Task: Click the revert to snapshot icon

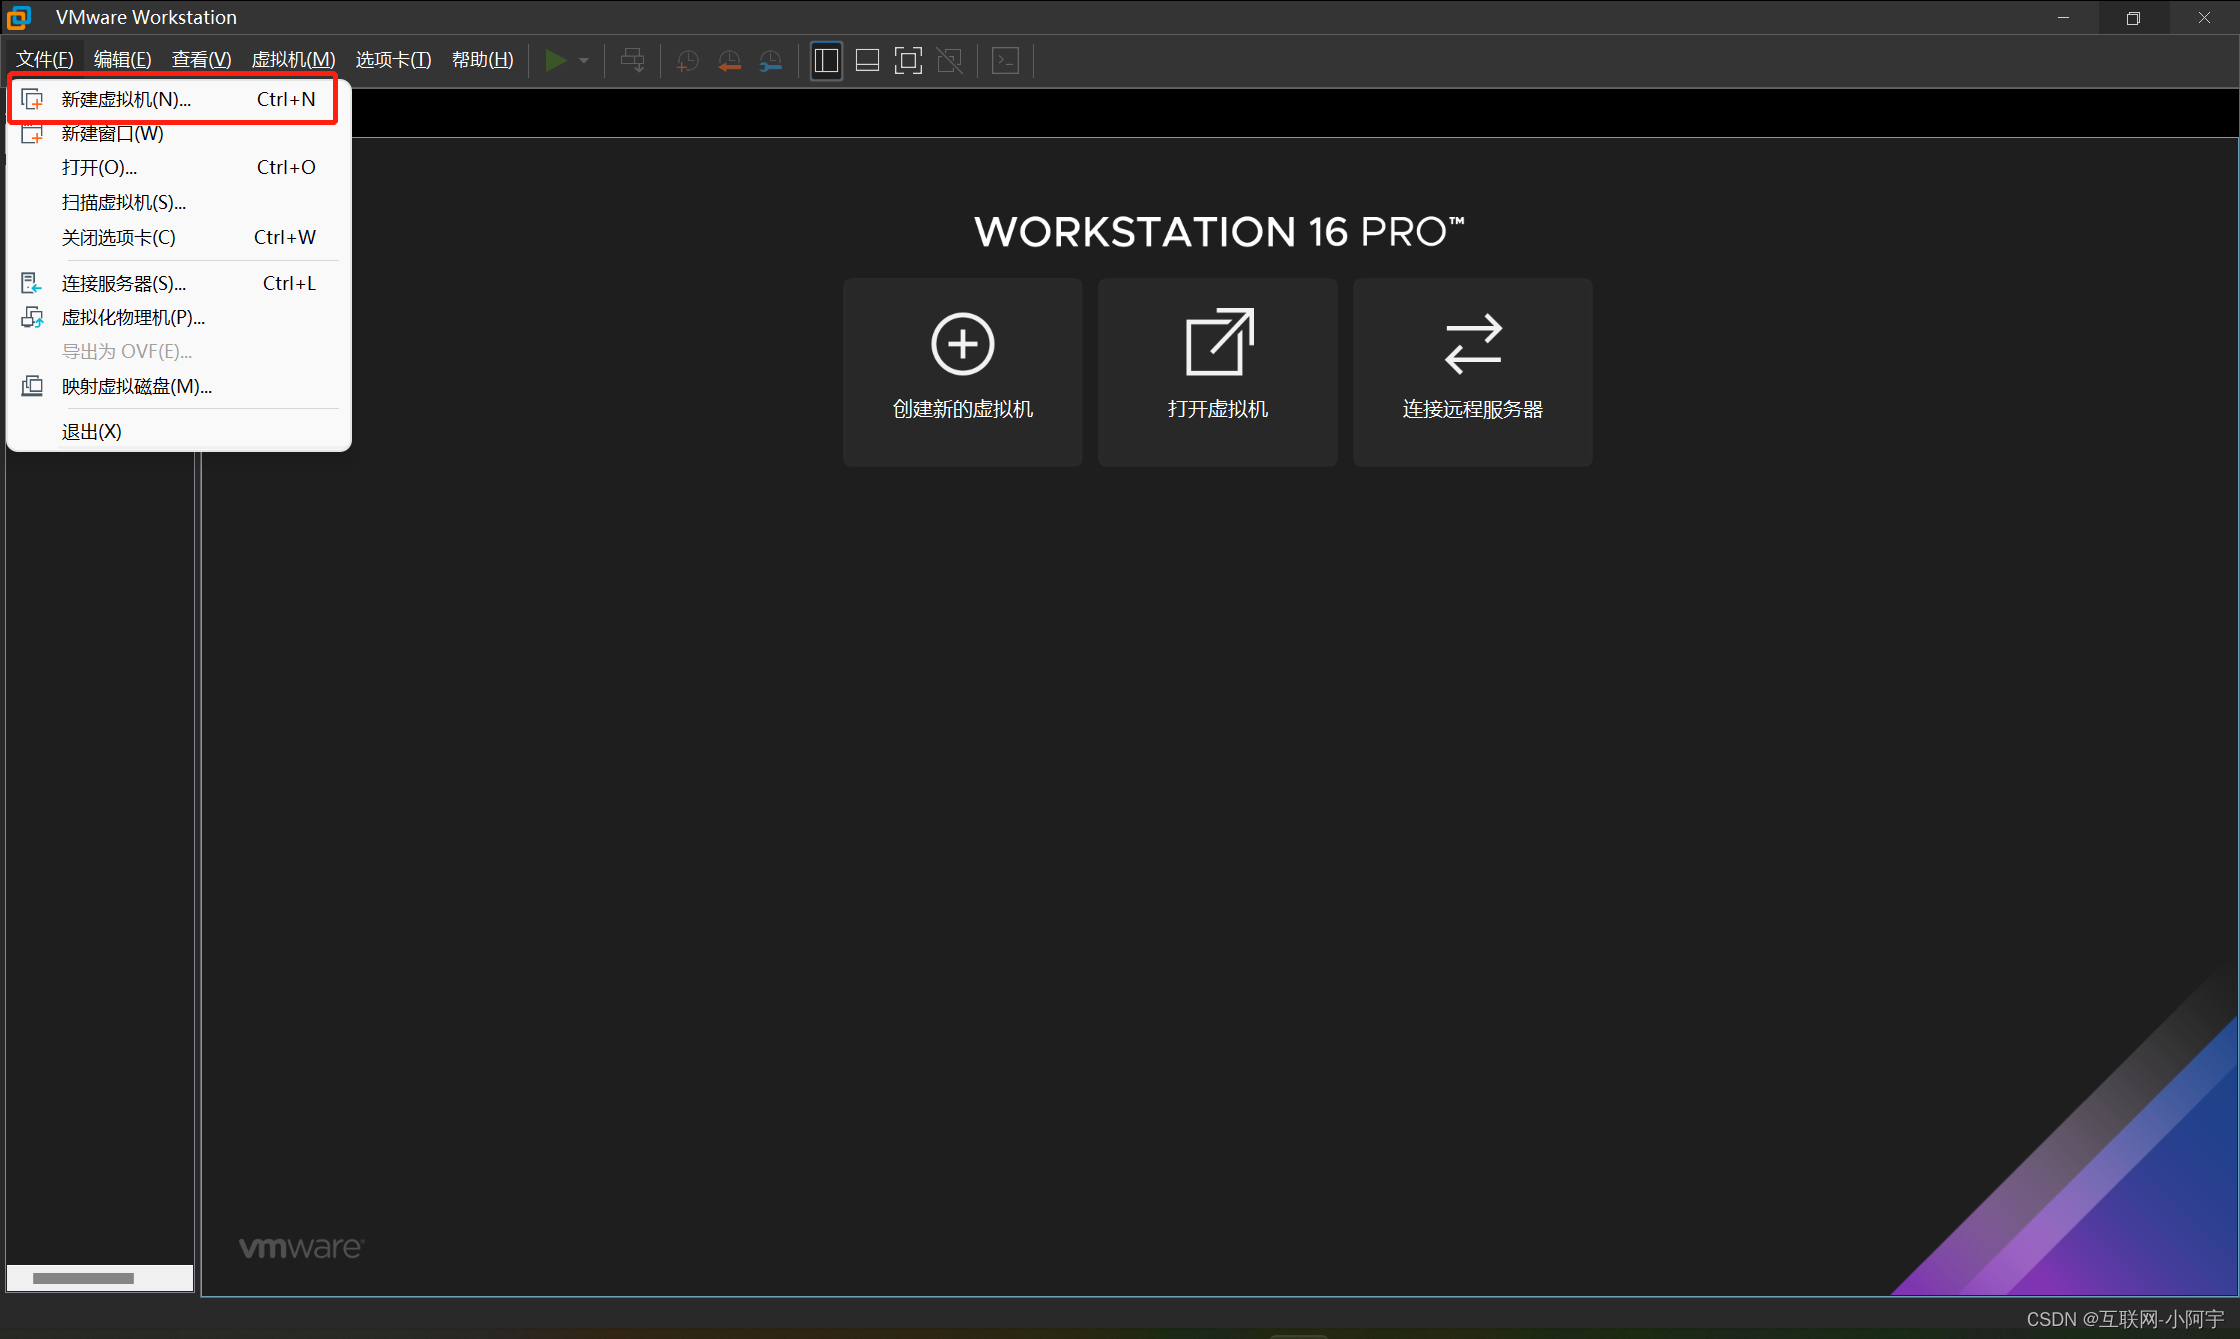Action: (x=729, y=60)
